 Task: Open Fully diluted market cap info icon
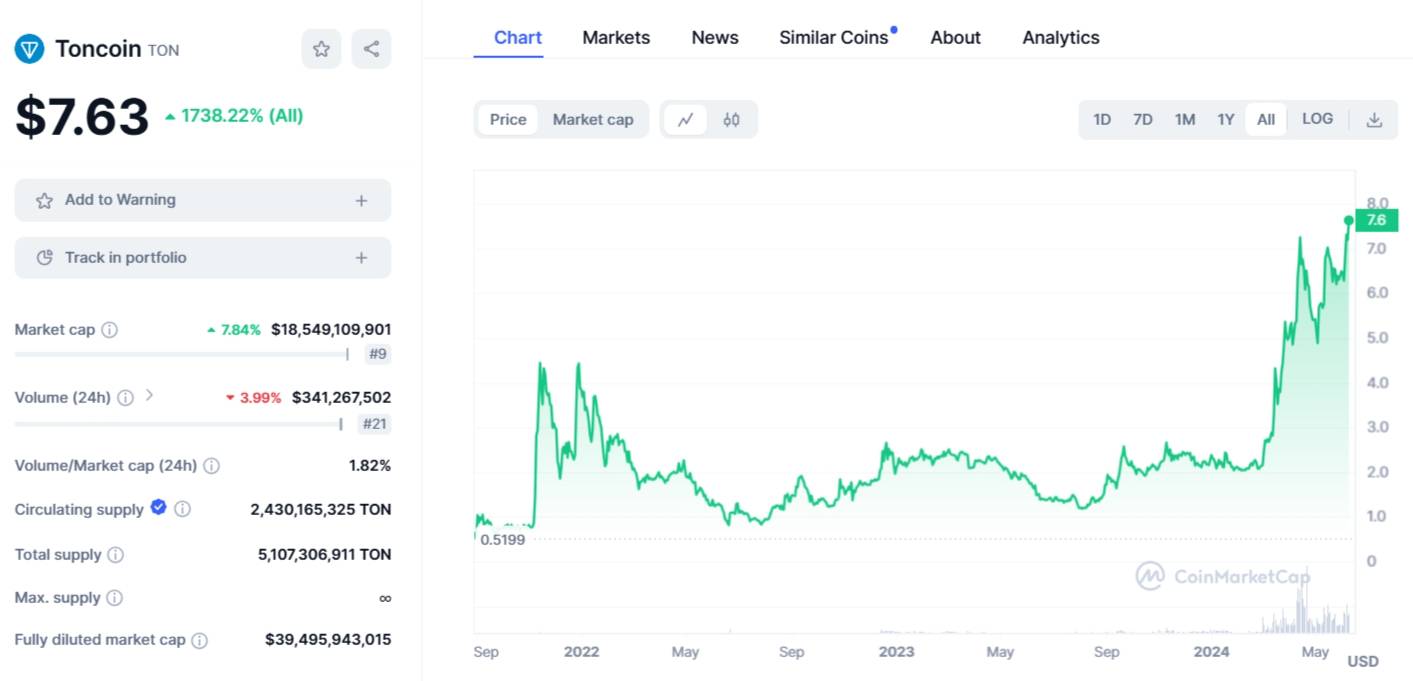click(x=200, y=640)
